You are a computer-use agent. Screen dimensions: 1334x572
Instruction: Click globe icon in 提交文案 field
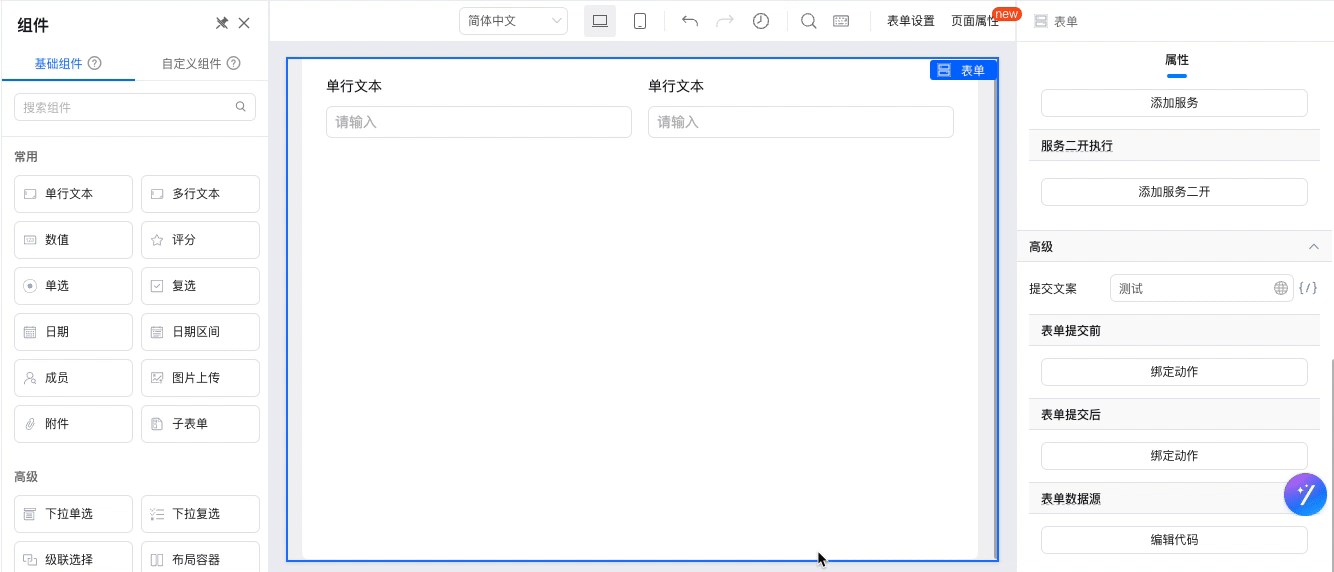(1281, 288)
